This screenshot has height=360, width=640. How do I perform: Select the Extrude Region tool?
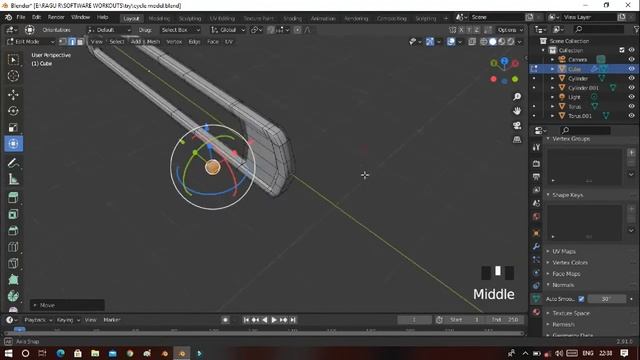13,198
